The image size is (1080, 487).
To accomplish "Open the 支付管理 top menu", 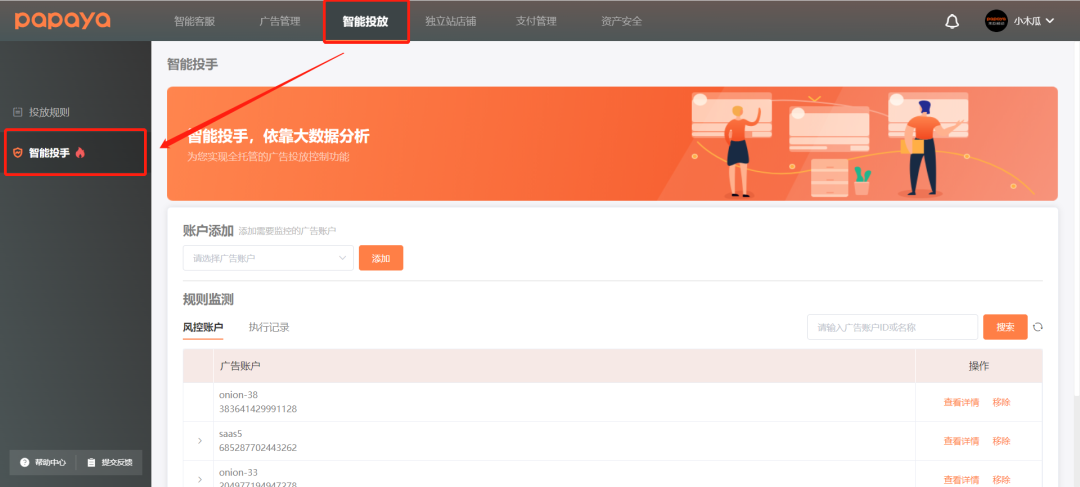I will click(536, 21).
